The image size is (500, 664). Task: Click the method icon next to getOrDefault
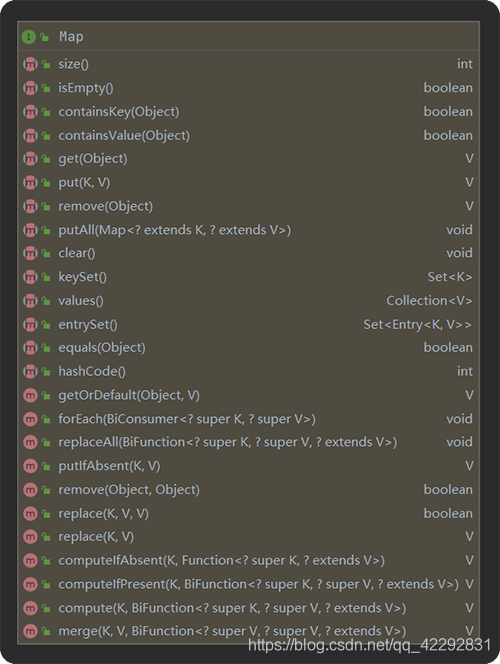point(30,396)
